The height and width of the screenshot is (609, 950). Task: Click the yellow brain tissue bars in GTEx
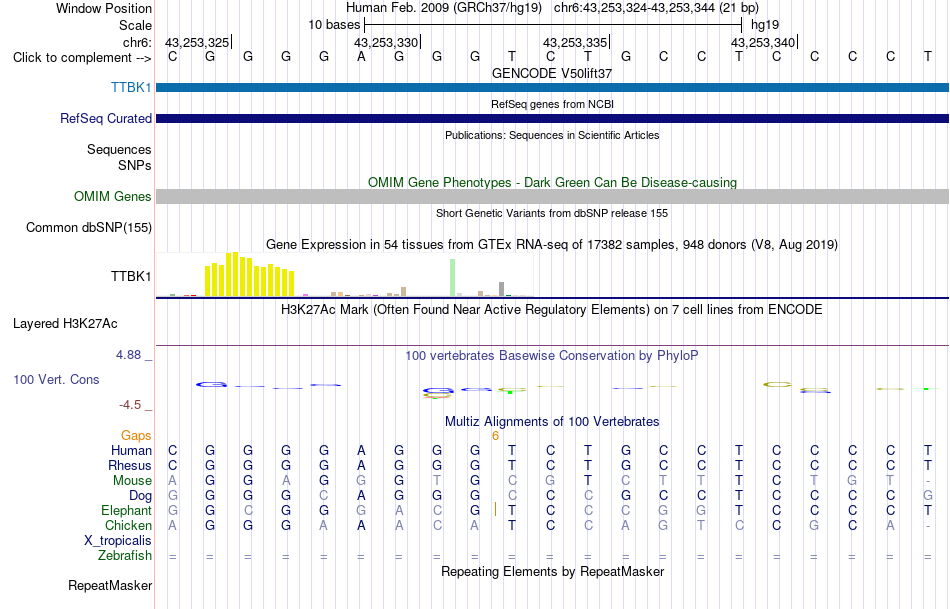click(250, 275)
